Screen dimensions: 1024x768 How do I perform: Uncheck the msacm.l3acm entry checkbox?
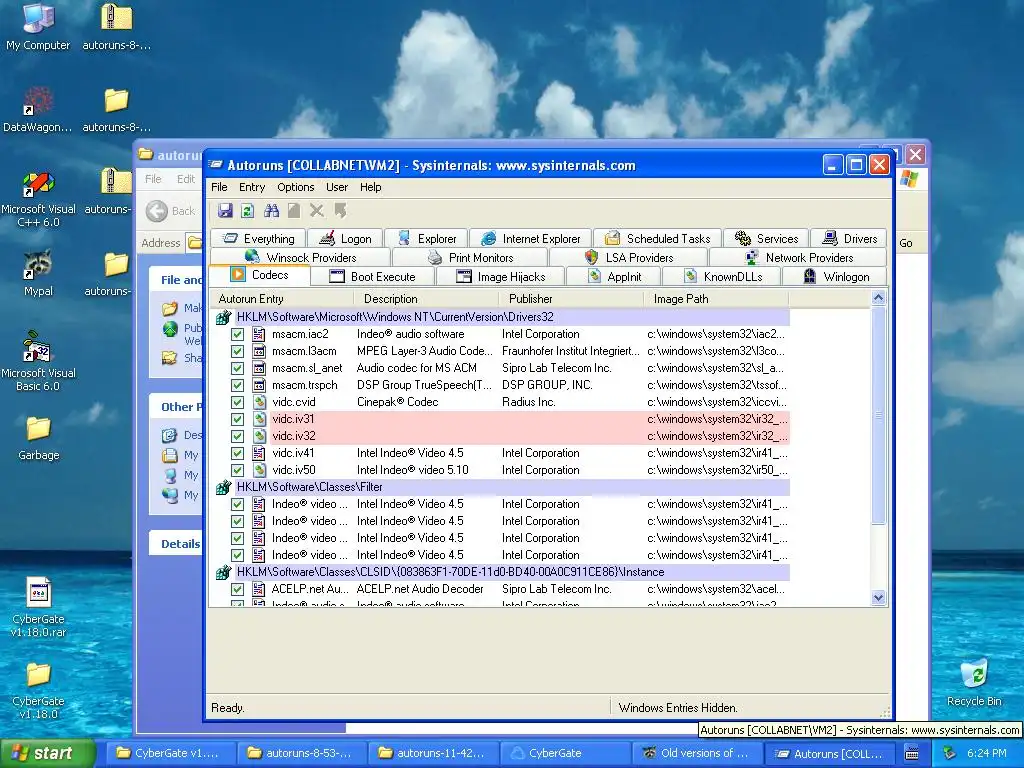point(238,351)
